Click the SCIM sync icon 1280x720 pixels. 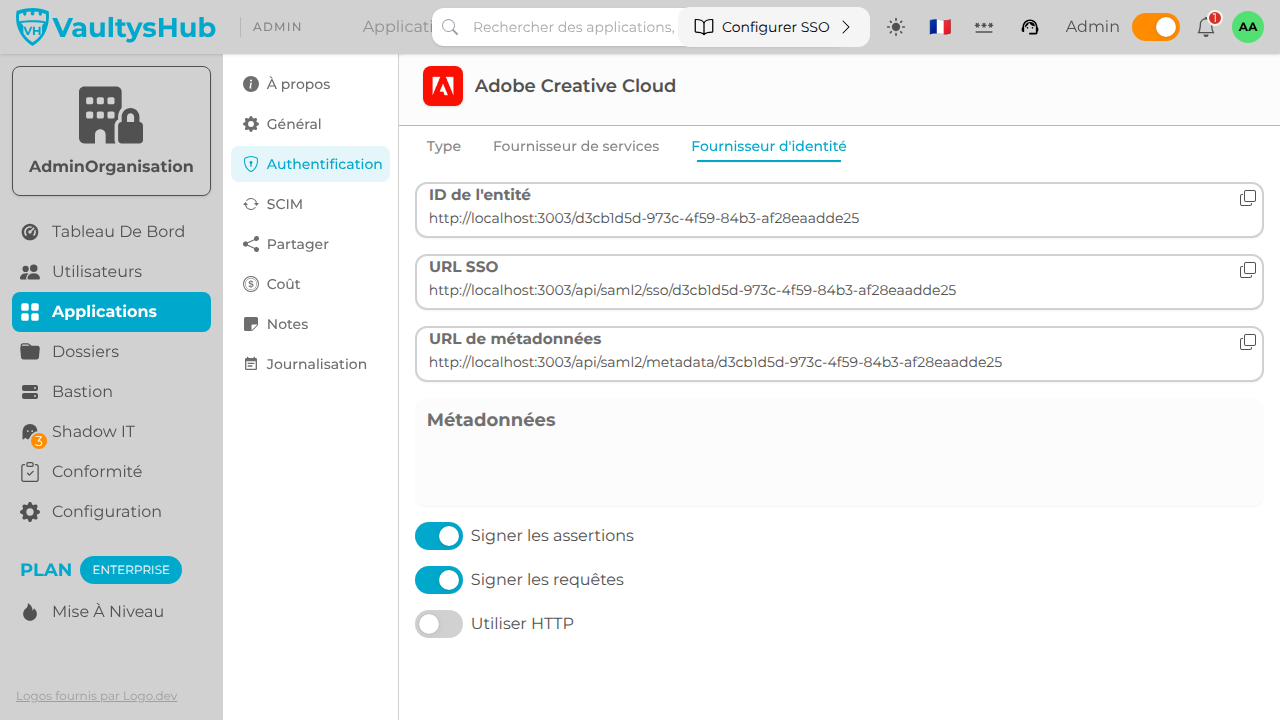251,204
